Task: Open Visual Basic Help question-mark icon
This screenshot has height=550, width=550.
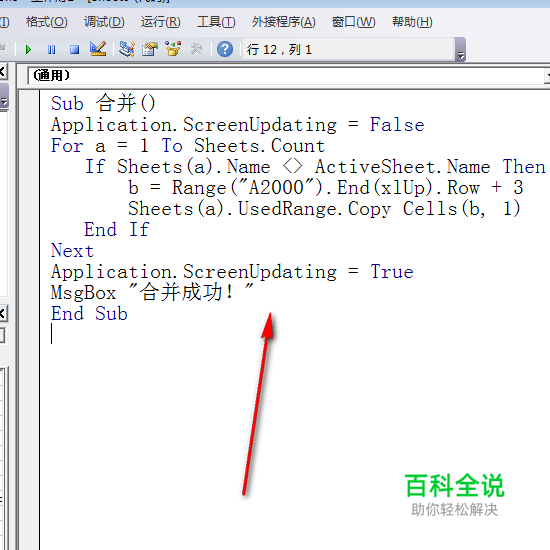Action: coord(225,49)
